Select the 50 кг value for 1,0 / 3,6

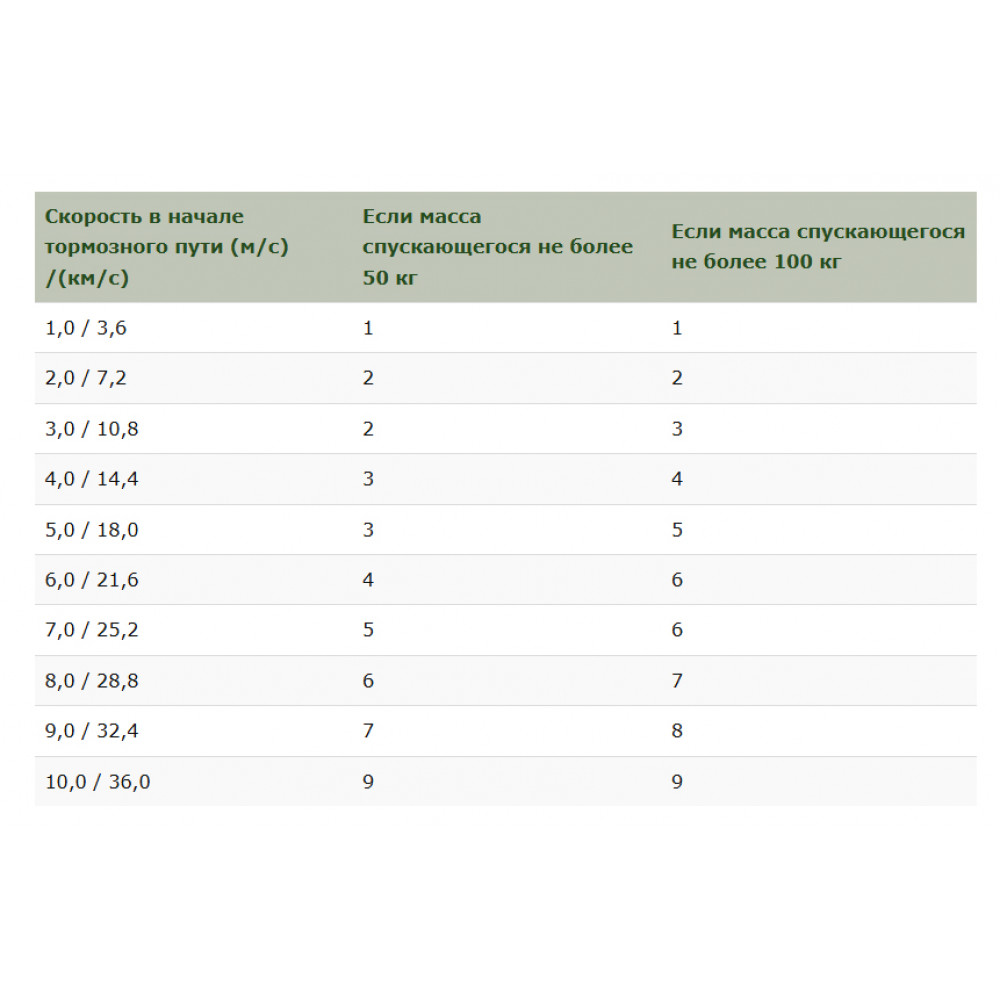tap(368, 328)
